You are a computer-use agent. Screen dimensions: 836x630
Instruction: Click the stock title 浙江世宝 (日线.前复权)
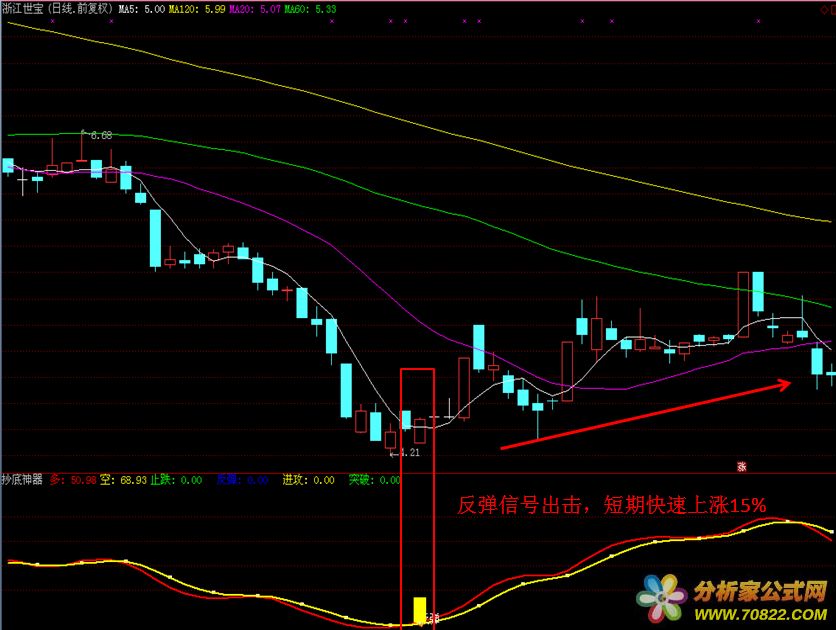point(58,9)
